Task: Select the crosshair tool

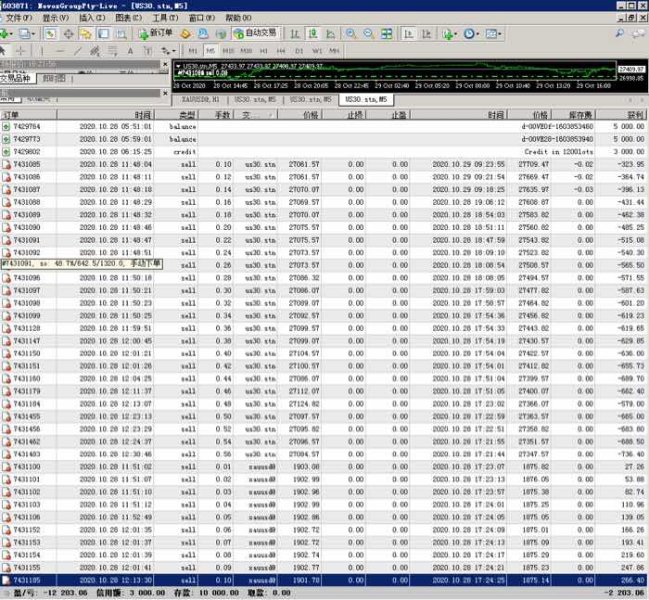Action: coord(20,50)
